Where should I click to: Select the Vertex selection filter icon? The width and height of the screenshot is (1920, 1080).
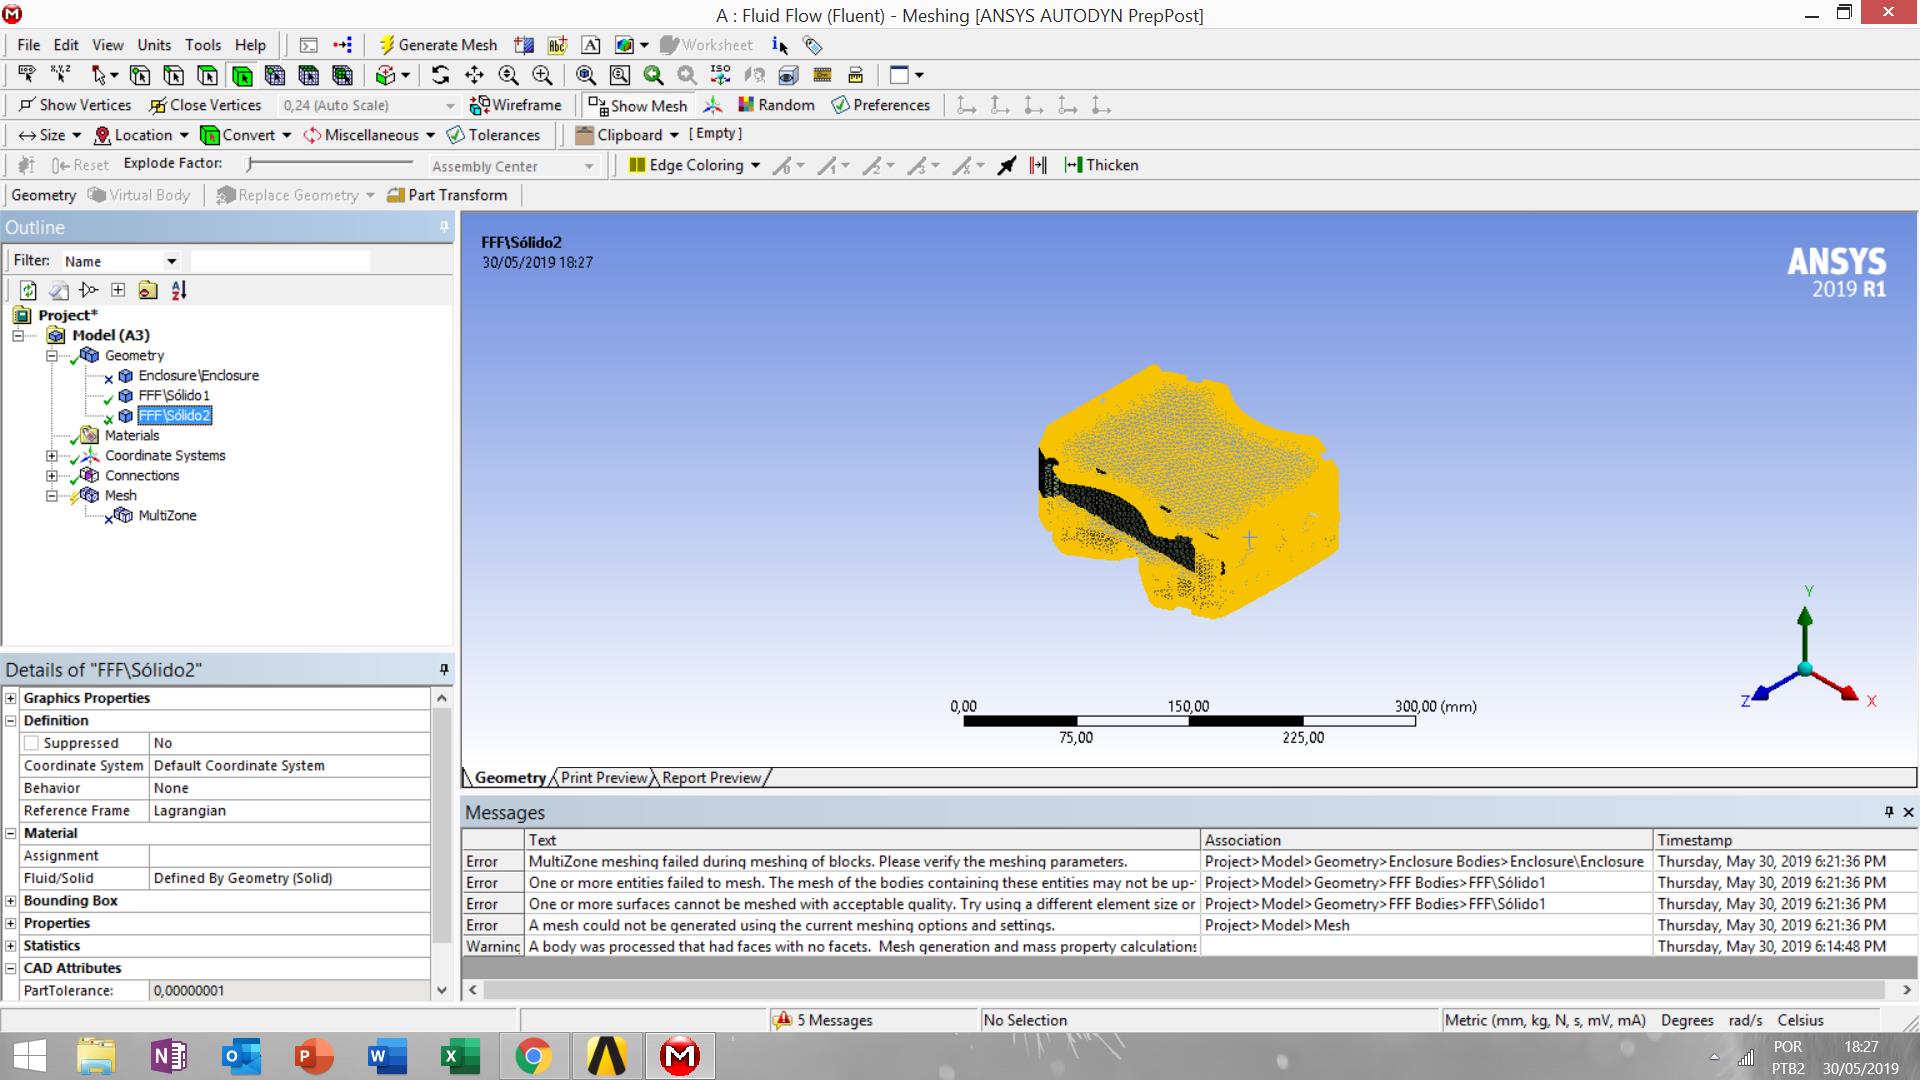[x=140, y=75]
